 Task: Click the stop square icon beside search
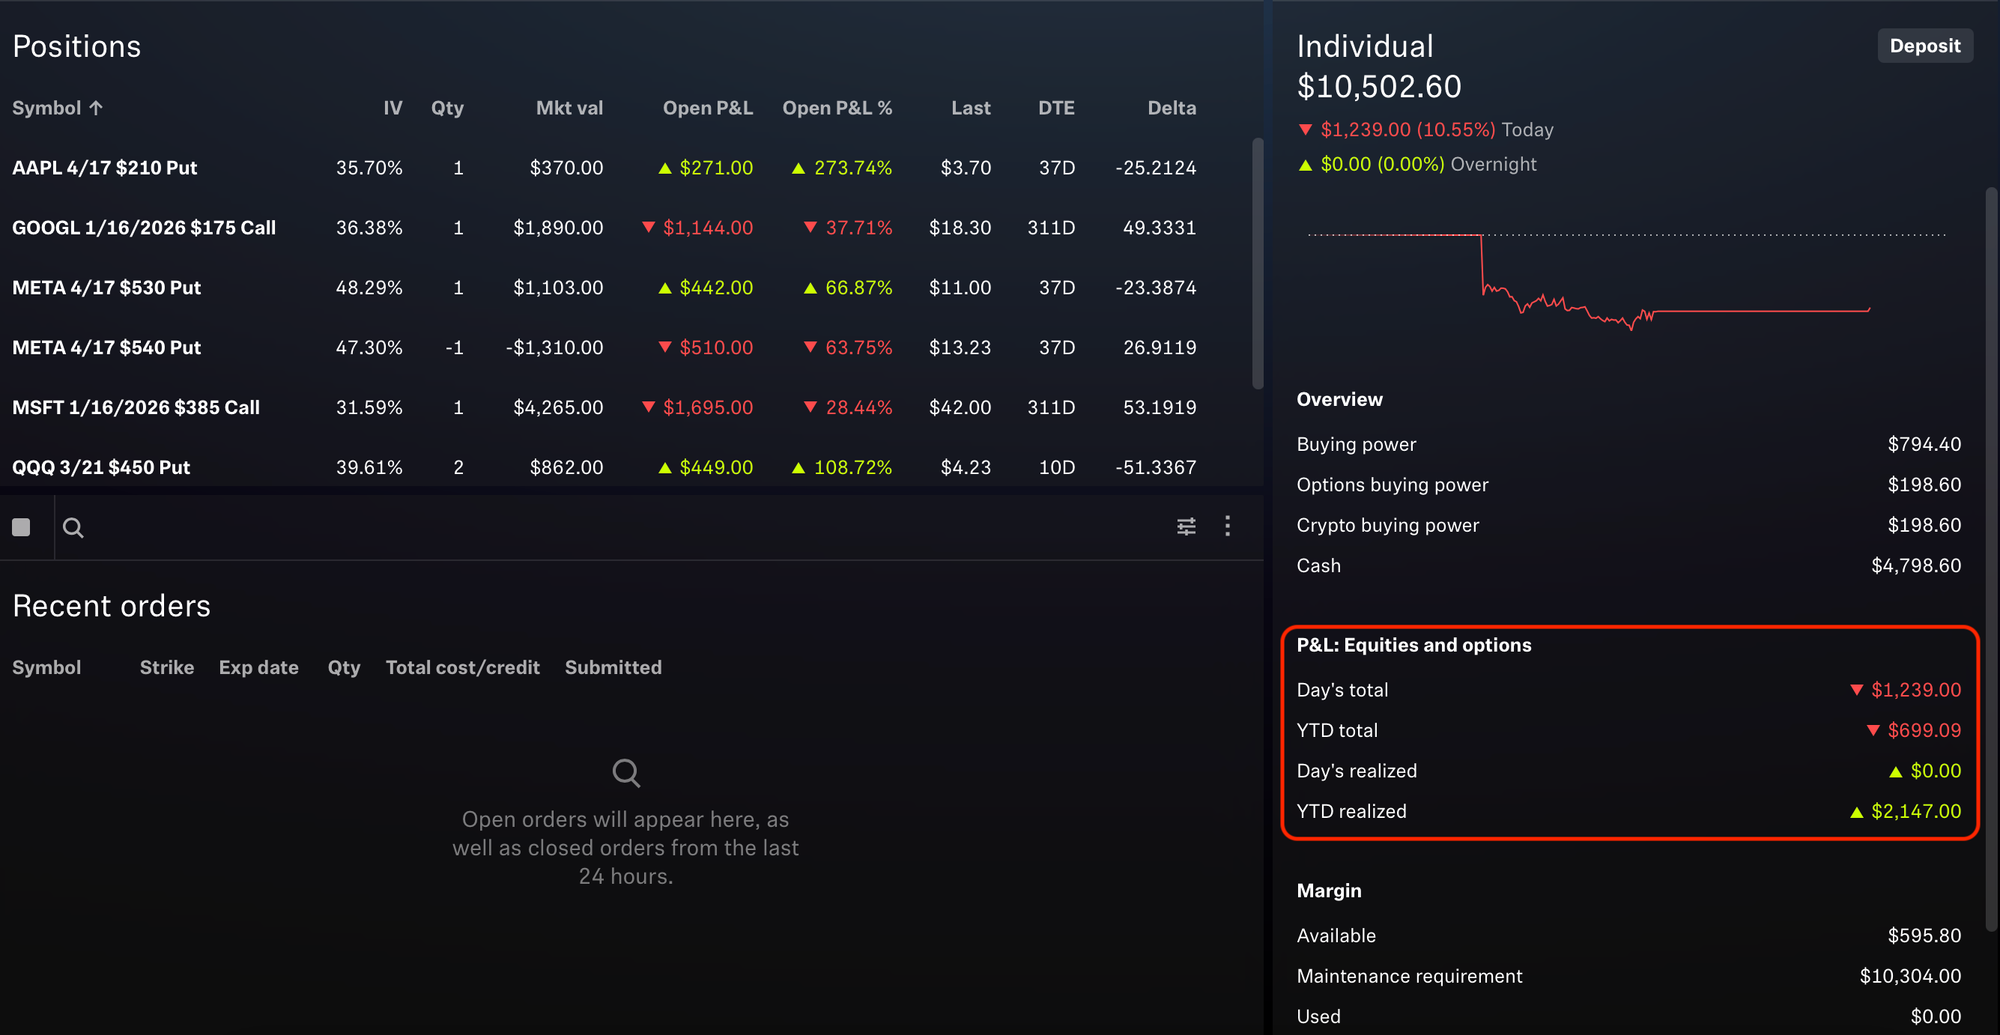coord(21,527)
